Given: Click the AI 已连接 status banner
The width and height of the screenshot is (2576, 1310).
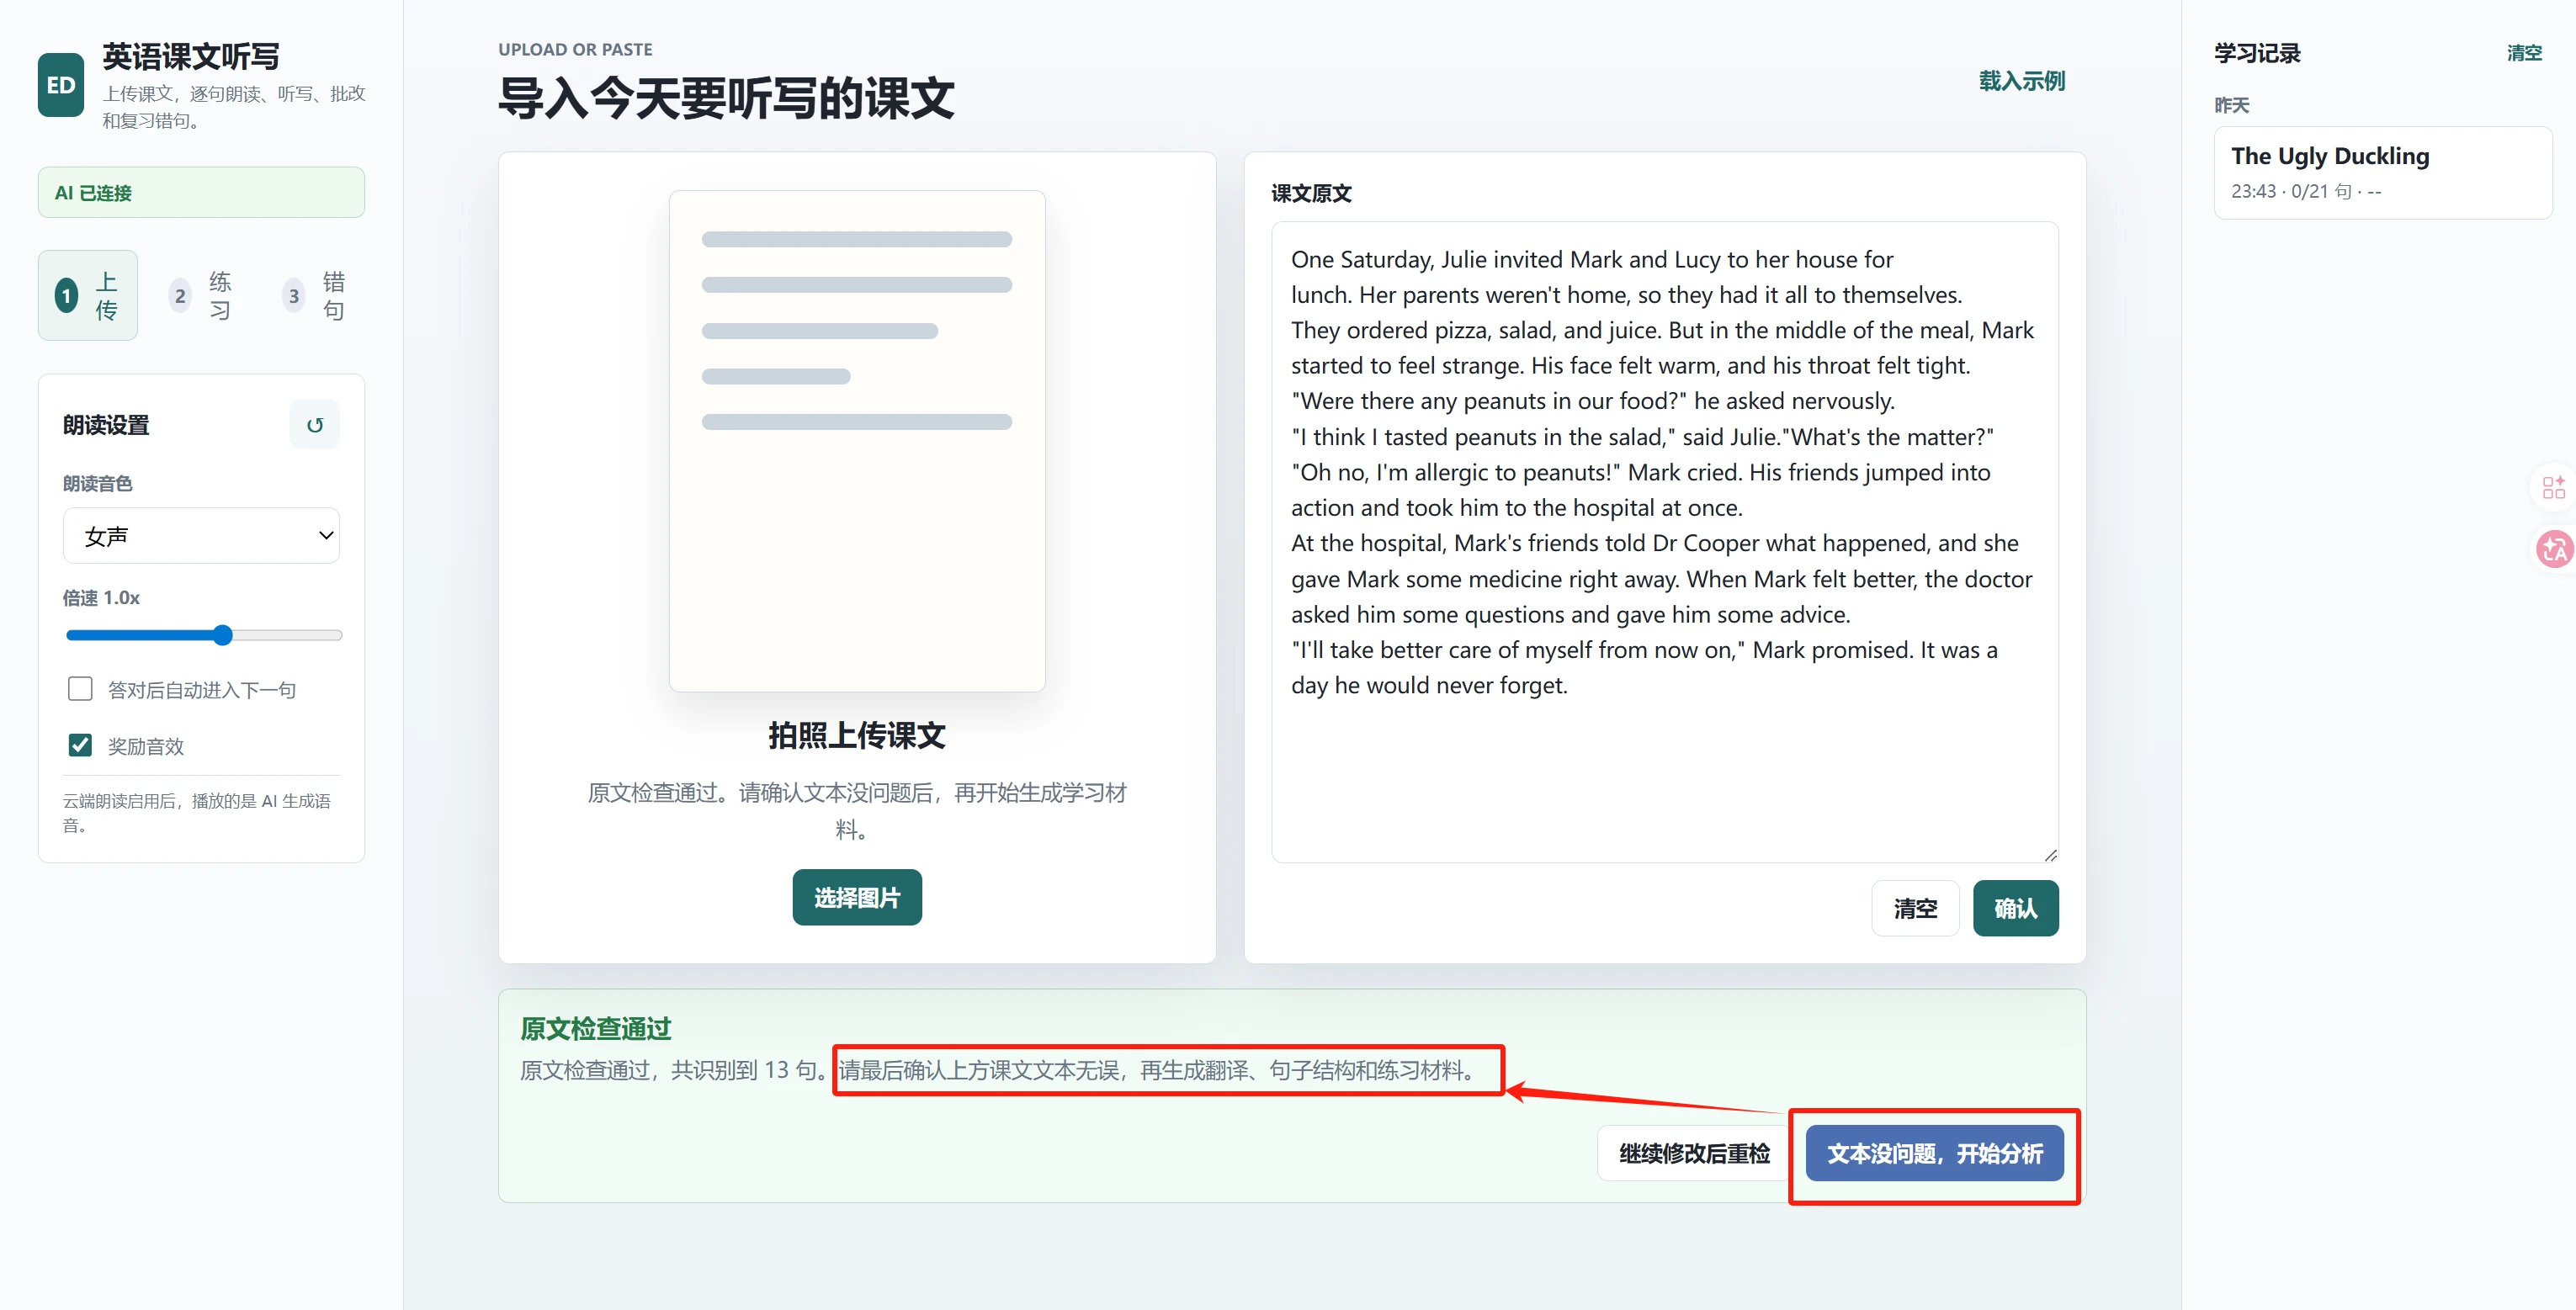Looking at the screenshot, I should click(x=201, y=192).
